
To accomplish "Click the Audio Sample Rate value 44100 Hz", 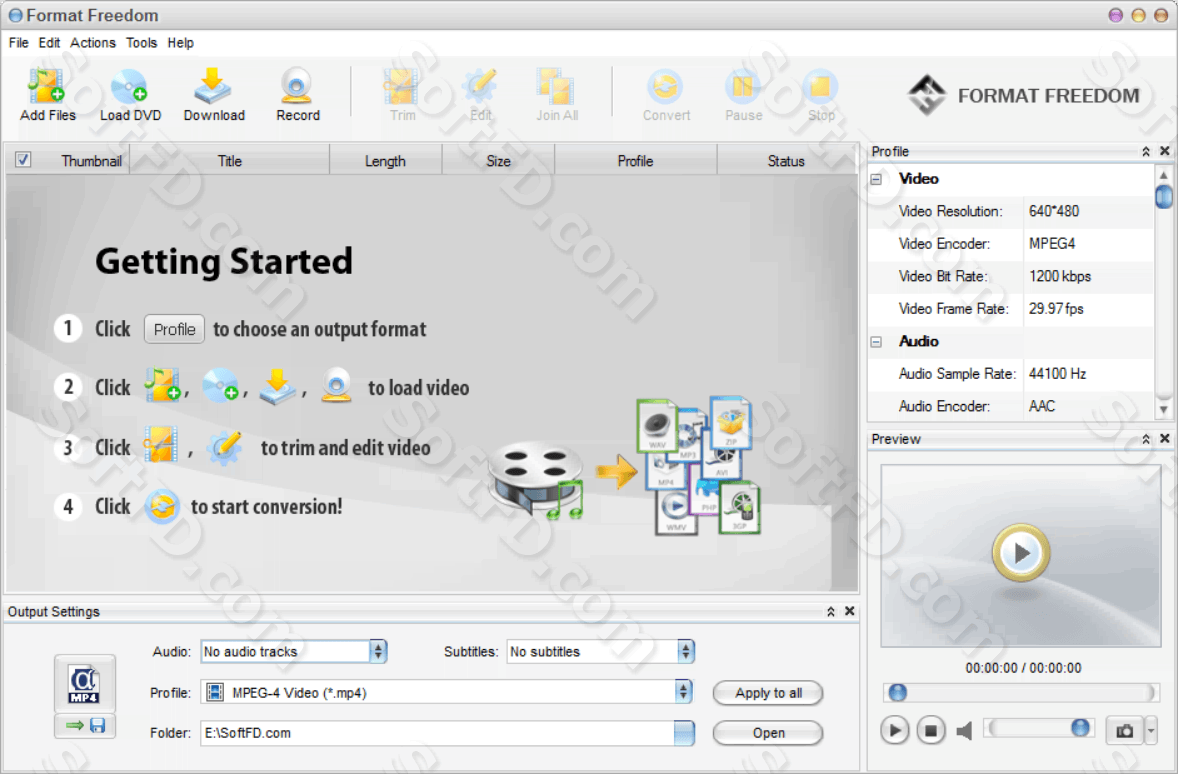I will pyautogui.click(x=1057, y=373).
